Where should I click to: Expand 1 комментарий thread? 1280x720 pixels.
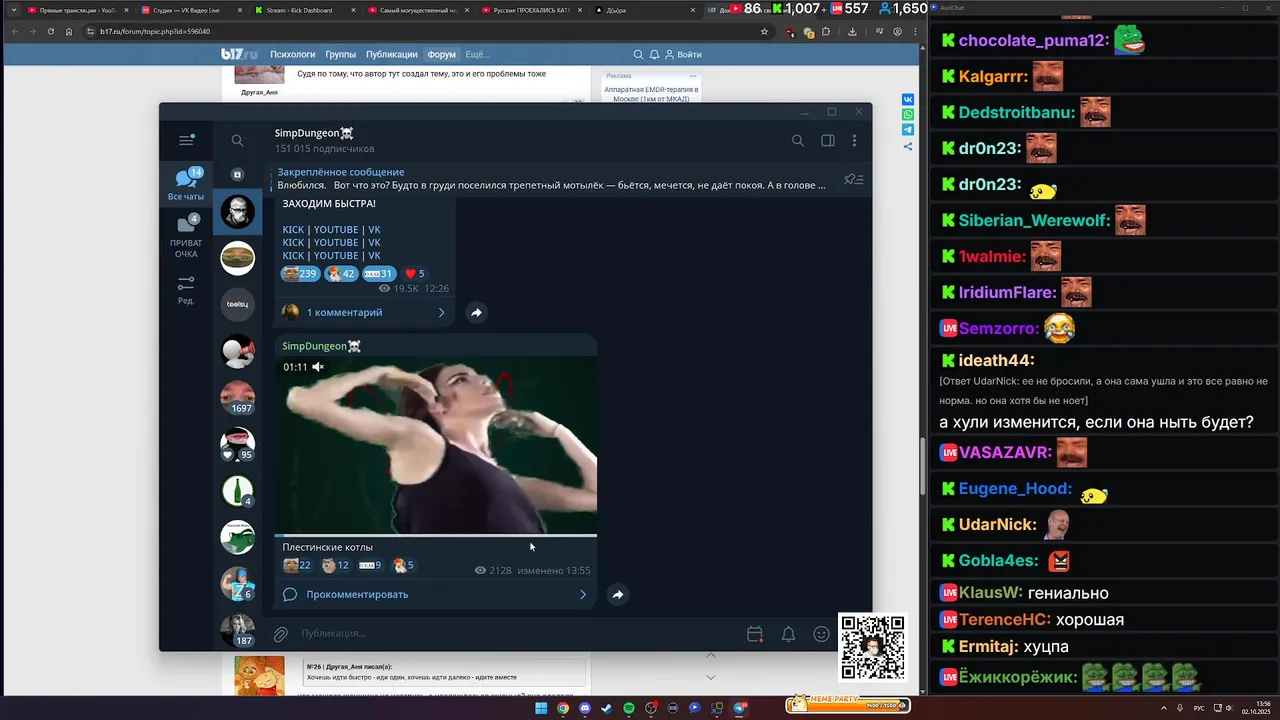[364, 313]
